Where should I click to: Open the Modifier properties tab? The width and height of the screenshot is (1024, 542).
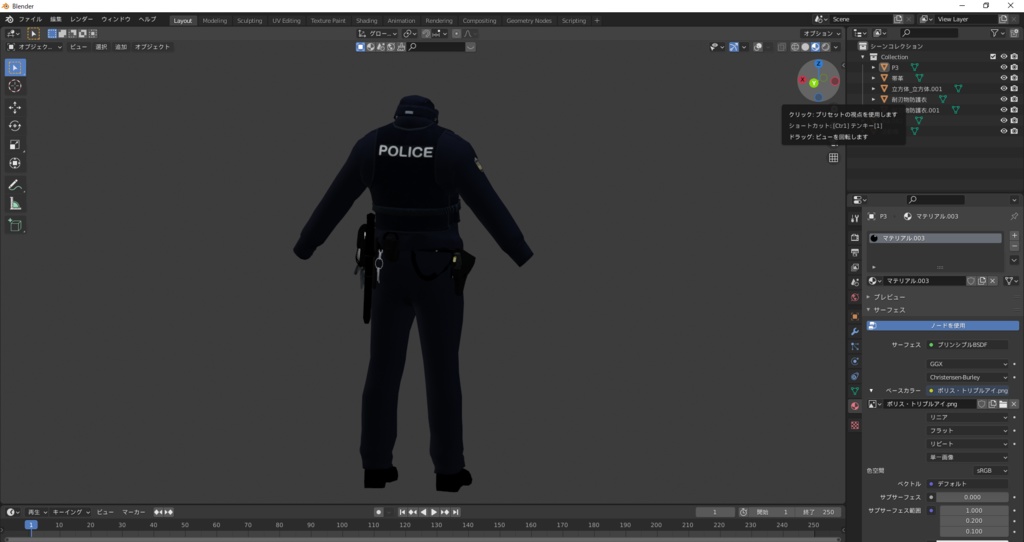[x=855, y=332]
